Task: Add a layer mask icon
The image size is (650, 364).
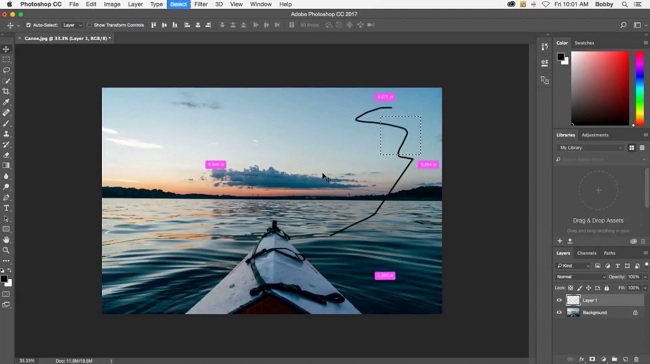Action: coord(592,359)
